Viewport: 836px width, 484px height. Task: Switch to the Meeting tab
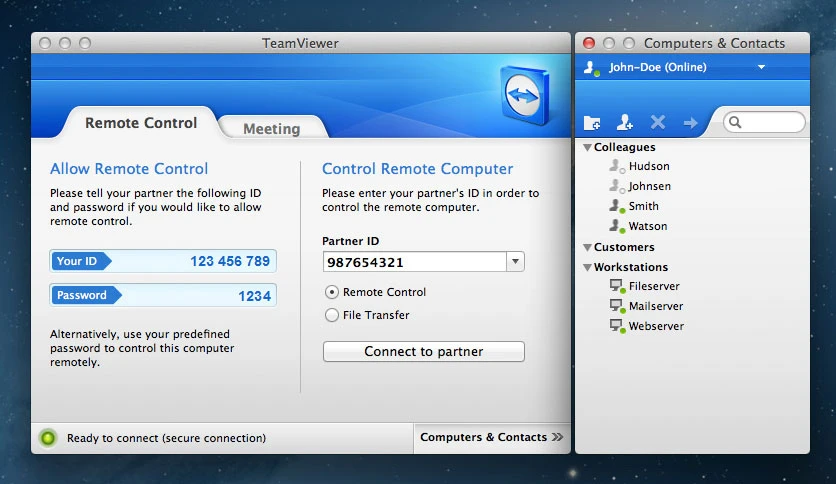pos(272,128)
